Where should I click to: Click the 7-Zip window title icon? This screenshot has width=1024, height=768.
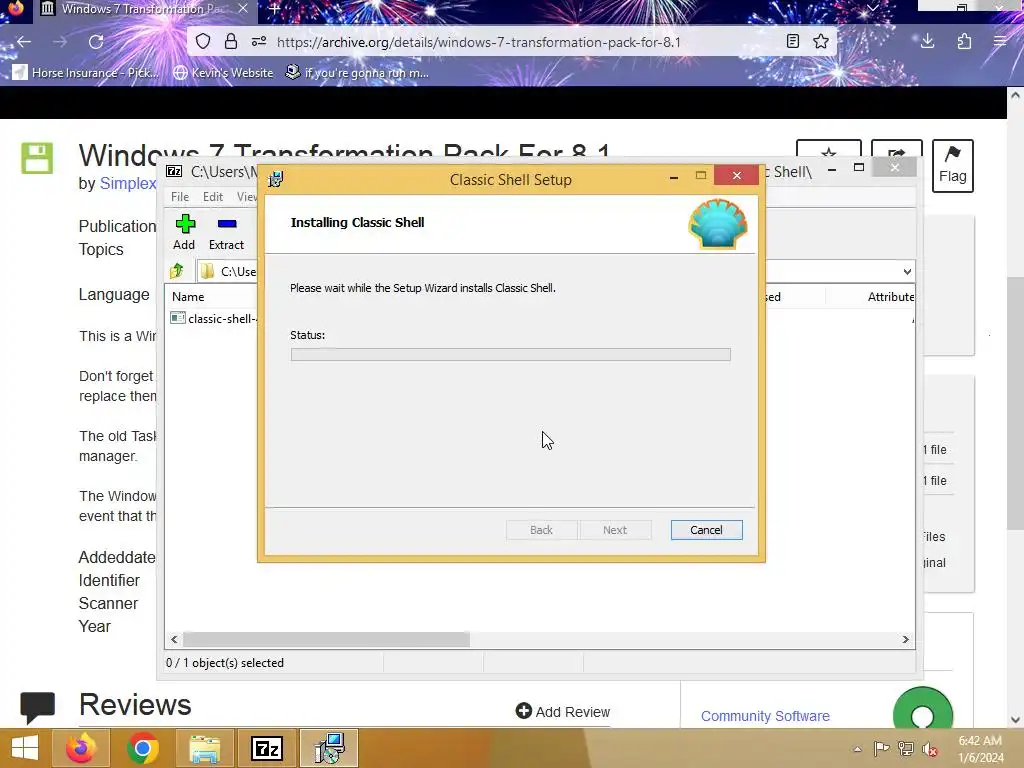click(174, 171)
